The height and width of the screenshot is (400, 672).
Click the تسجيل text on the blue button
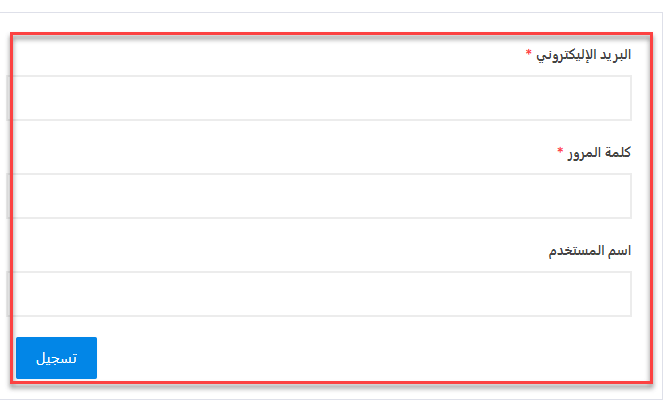click(56, 358)
